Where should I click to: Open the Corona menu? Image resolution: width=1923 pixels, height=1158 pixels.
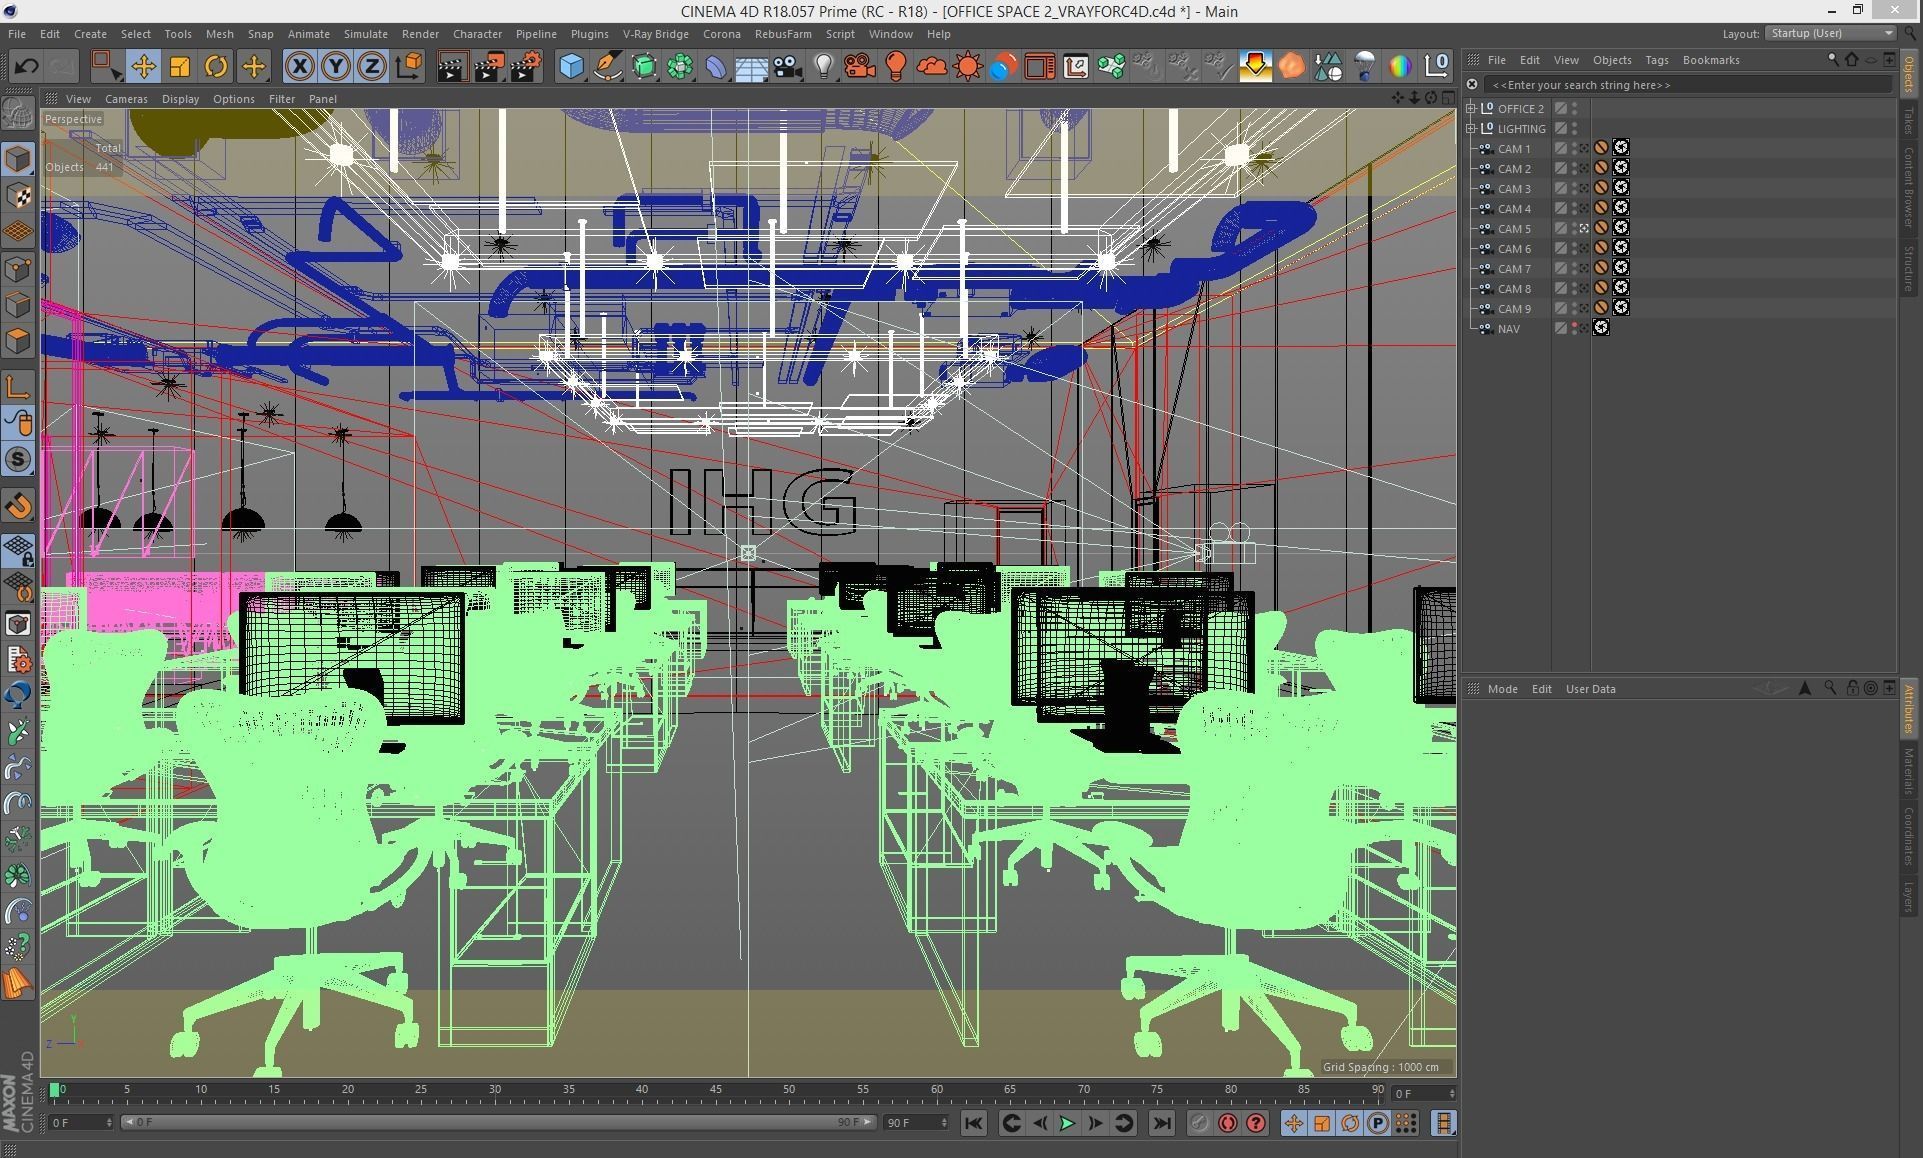[721, 34]
